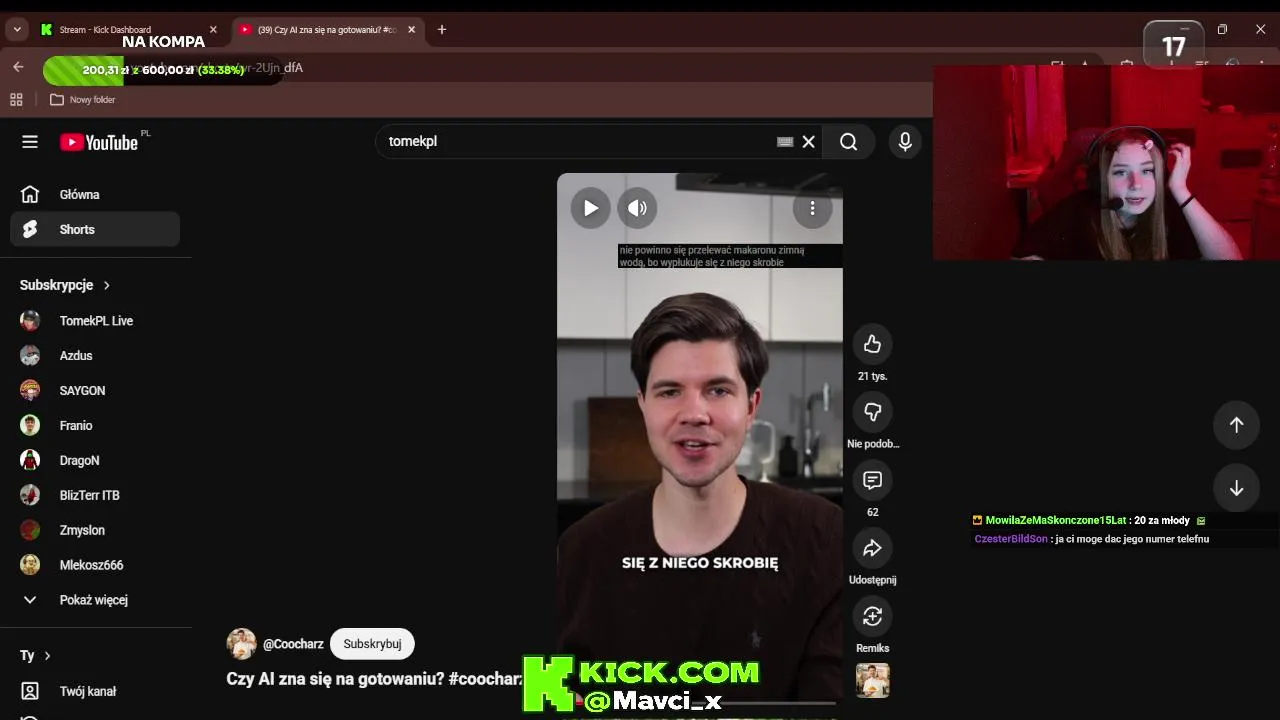Open SAYGON subscription channel
Viewport: 1280px width, 720px height.
[x=95, y=390]
